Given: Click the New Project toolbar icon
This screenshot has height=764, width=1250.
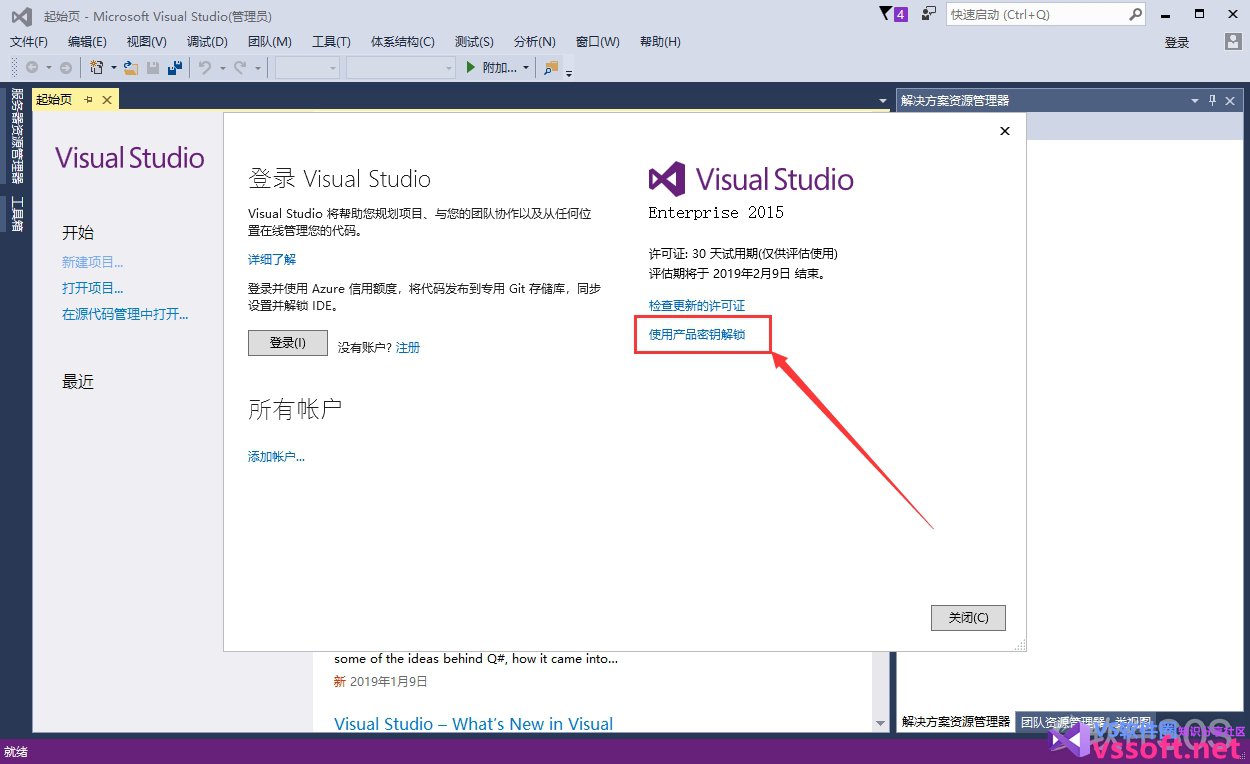Looking at the screenshot, I should pyautogui.click(x=97, y=68).
